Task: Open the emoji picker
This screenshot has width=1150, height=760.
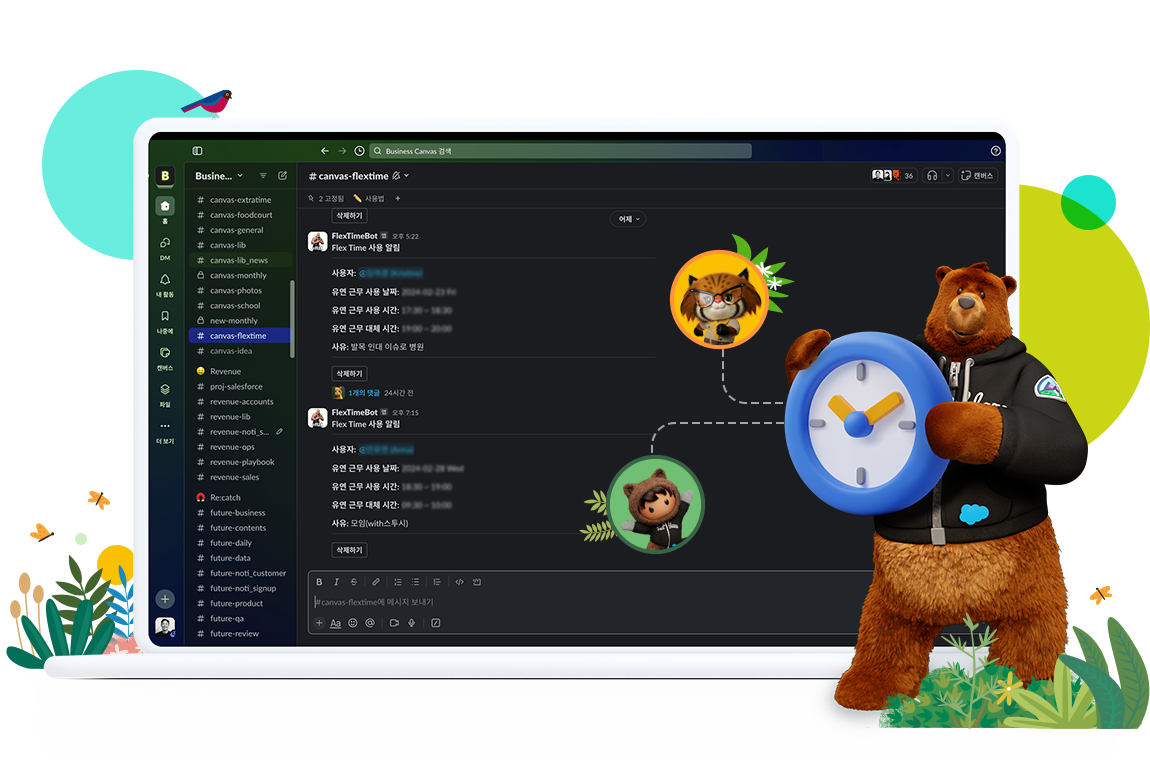Action: (353, 623)
